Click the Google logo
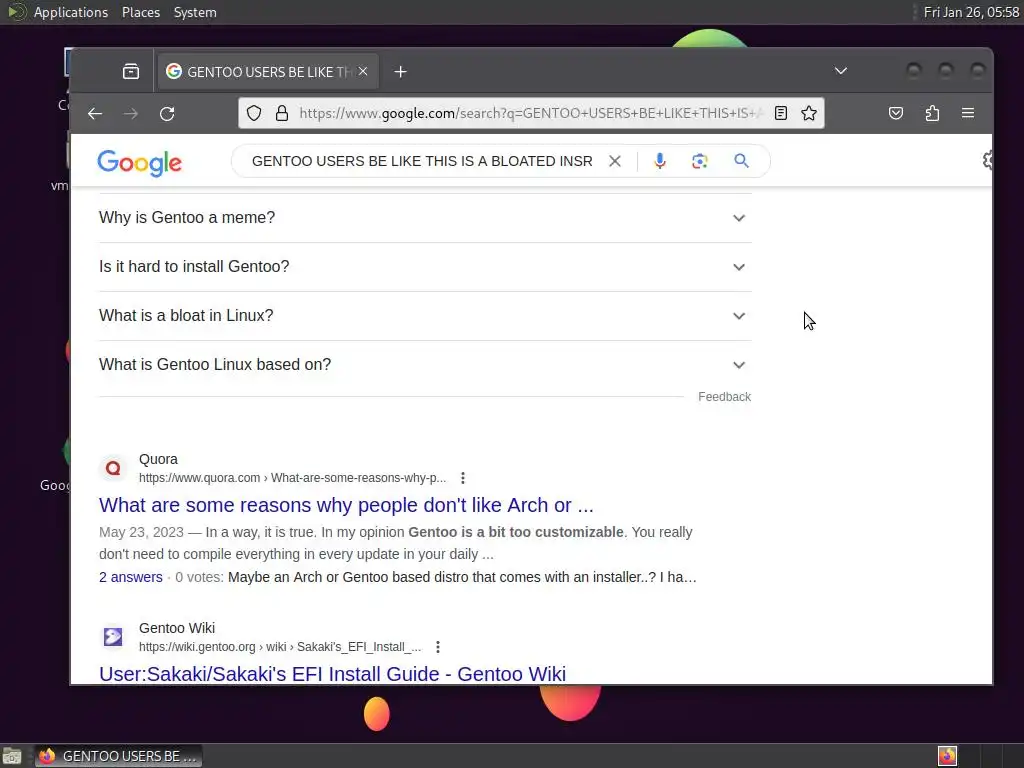Viewport: 1024px width, 768px height. pos(140,163)
